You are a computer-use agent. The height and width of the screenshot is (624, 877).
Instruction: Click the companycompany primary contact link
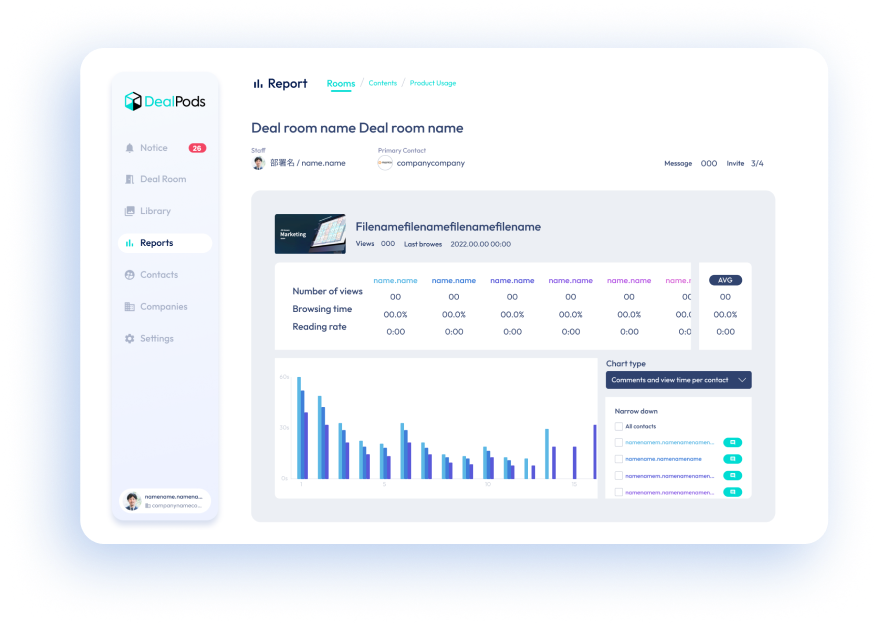(430, 163)
